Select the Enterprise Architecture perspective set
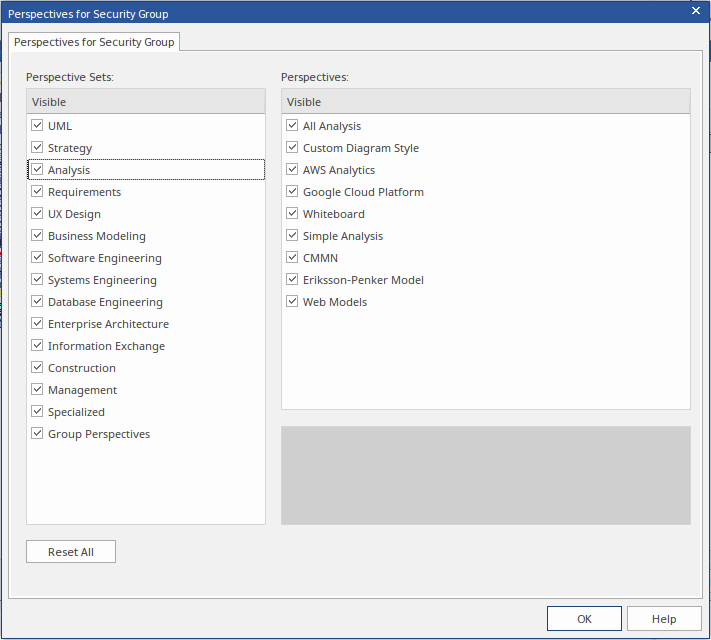 point(108,324)
